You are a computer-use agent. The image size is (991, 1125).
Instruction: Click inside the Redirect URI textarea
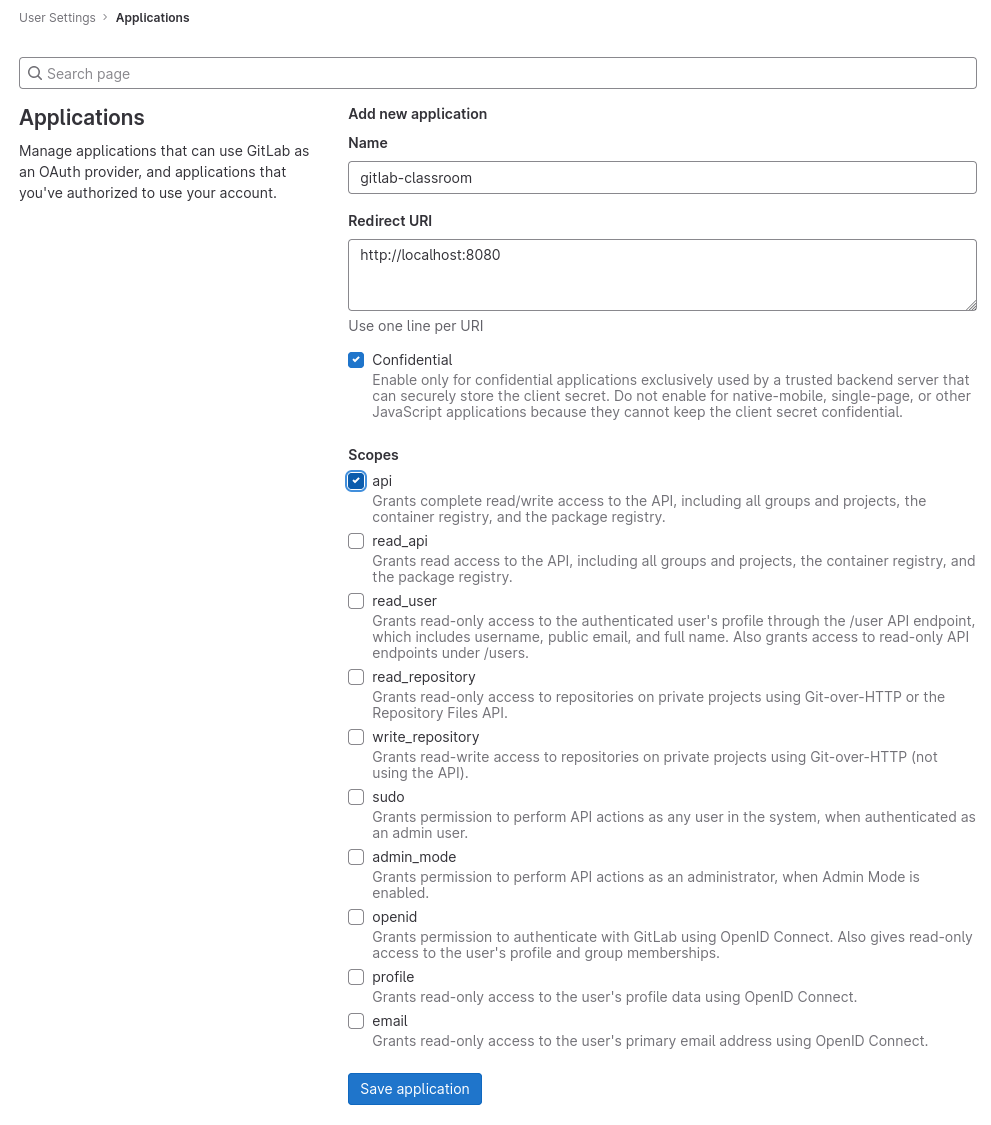pyautogui.click(x=662, y=275)
